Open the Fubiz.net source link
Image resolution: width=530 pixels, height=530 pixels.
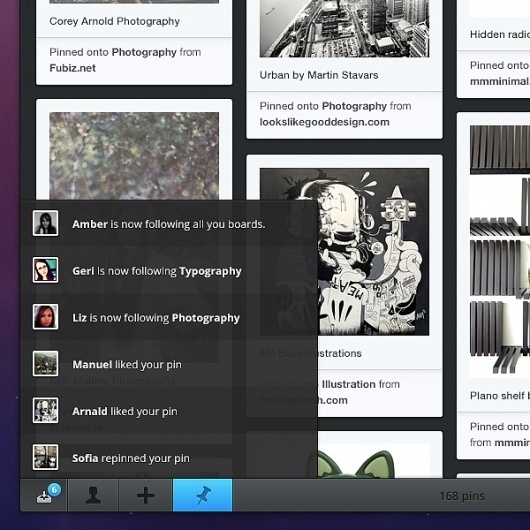[x=73, y=68]
